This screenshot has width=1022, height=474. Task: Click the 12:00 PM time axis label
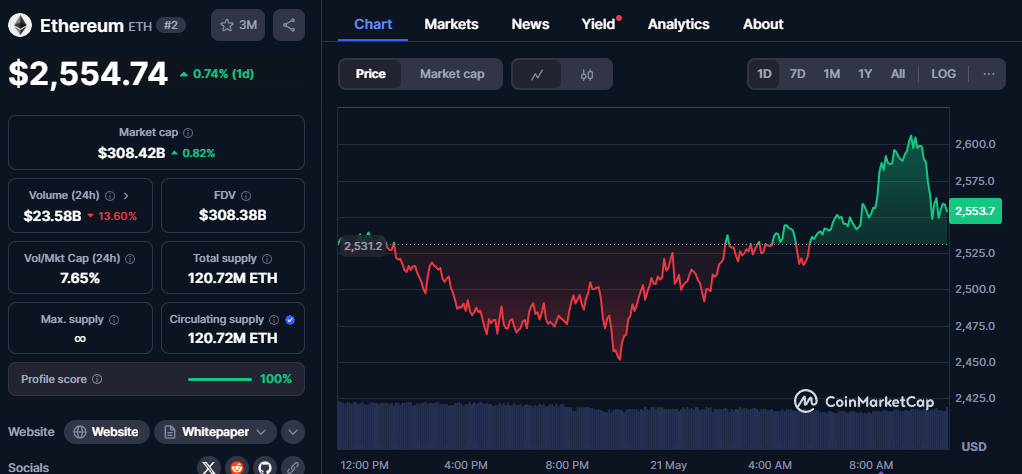[x=364, y=465]
